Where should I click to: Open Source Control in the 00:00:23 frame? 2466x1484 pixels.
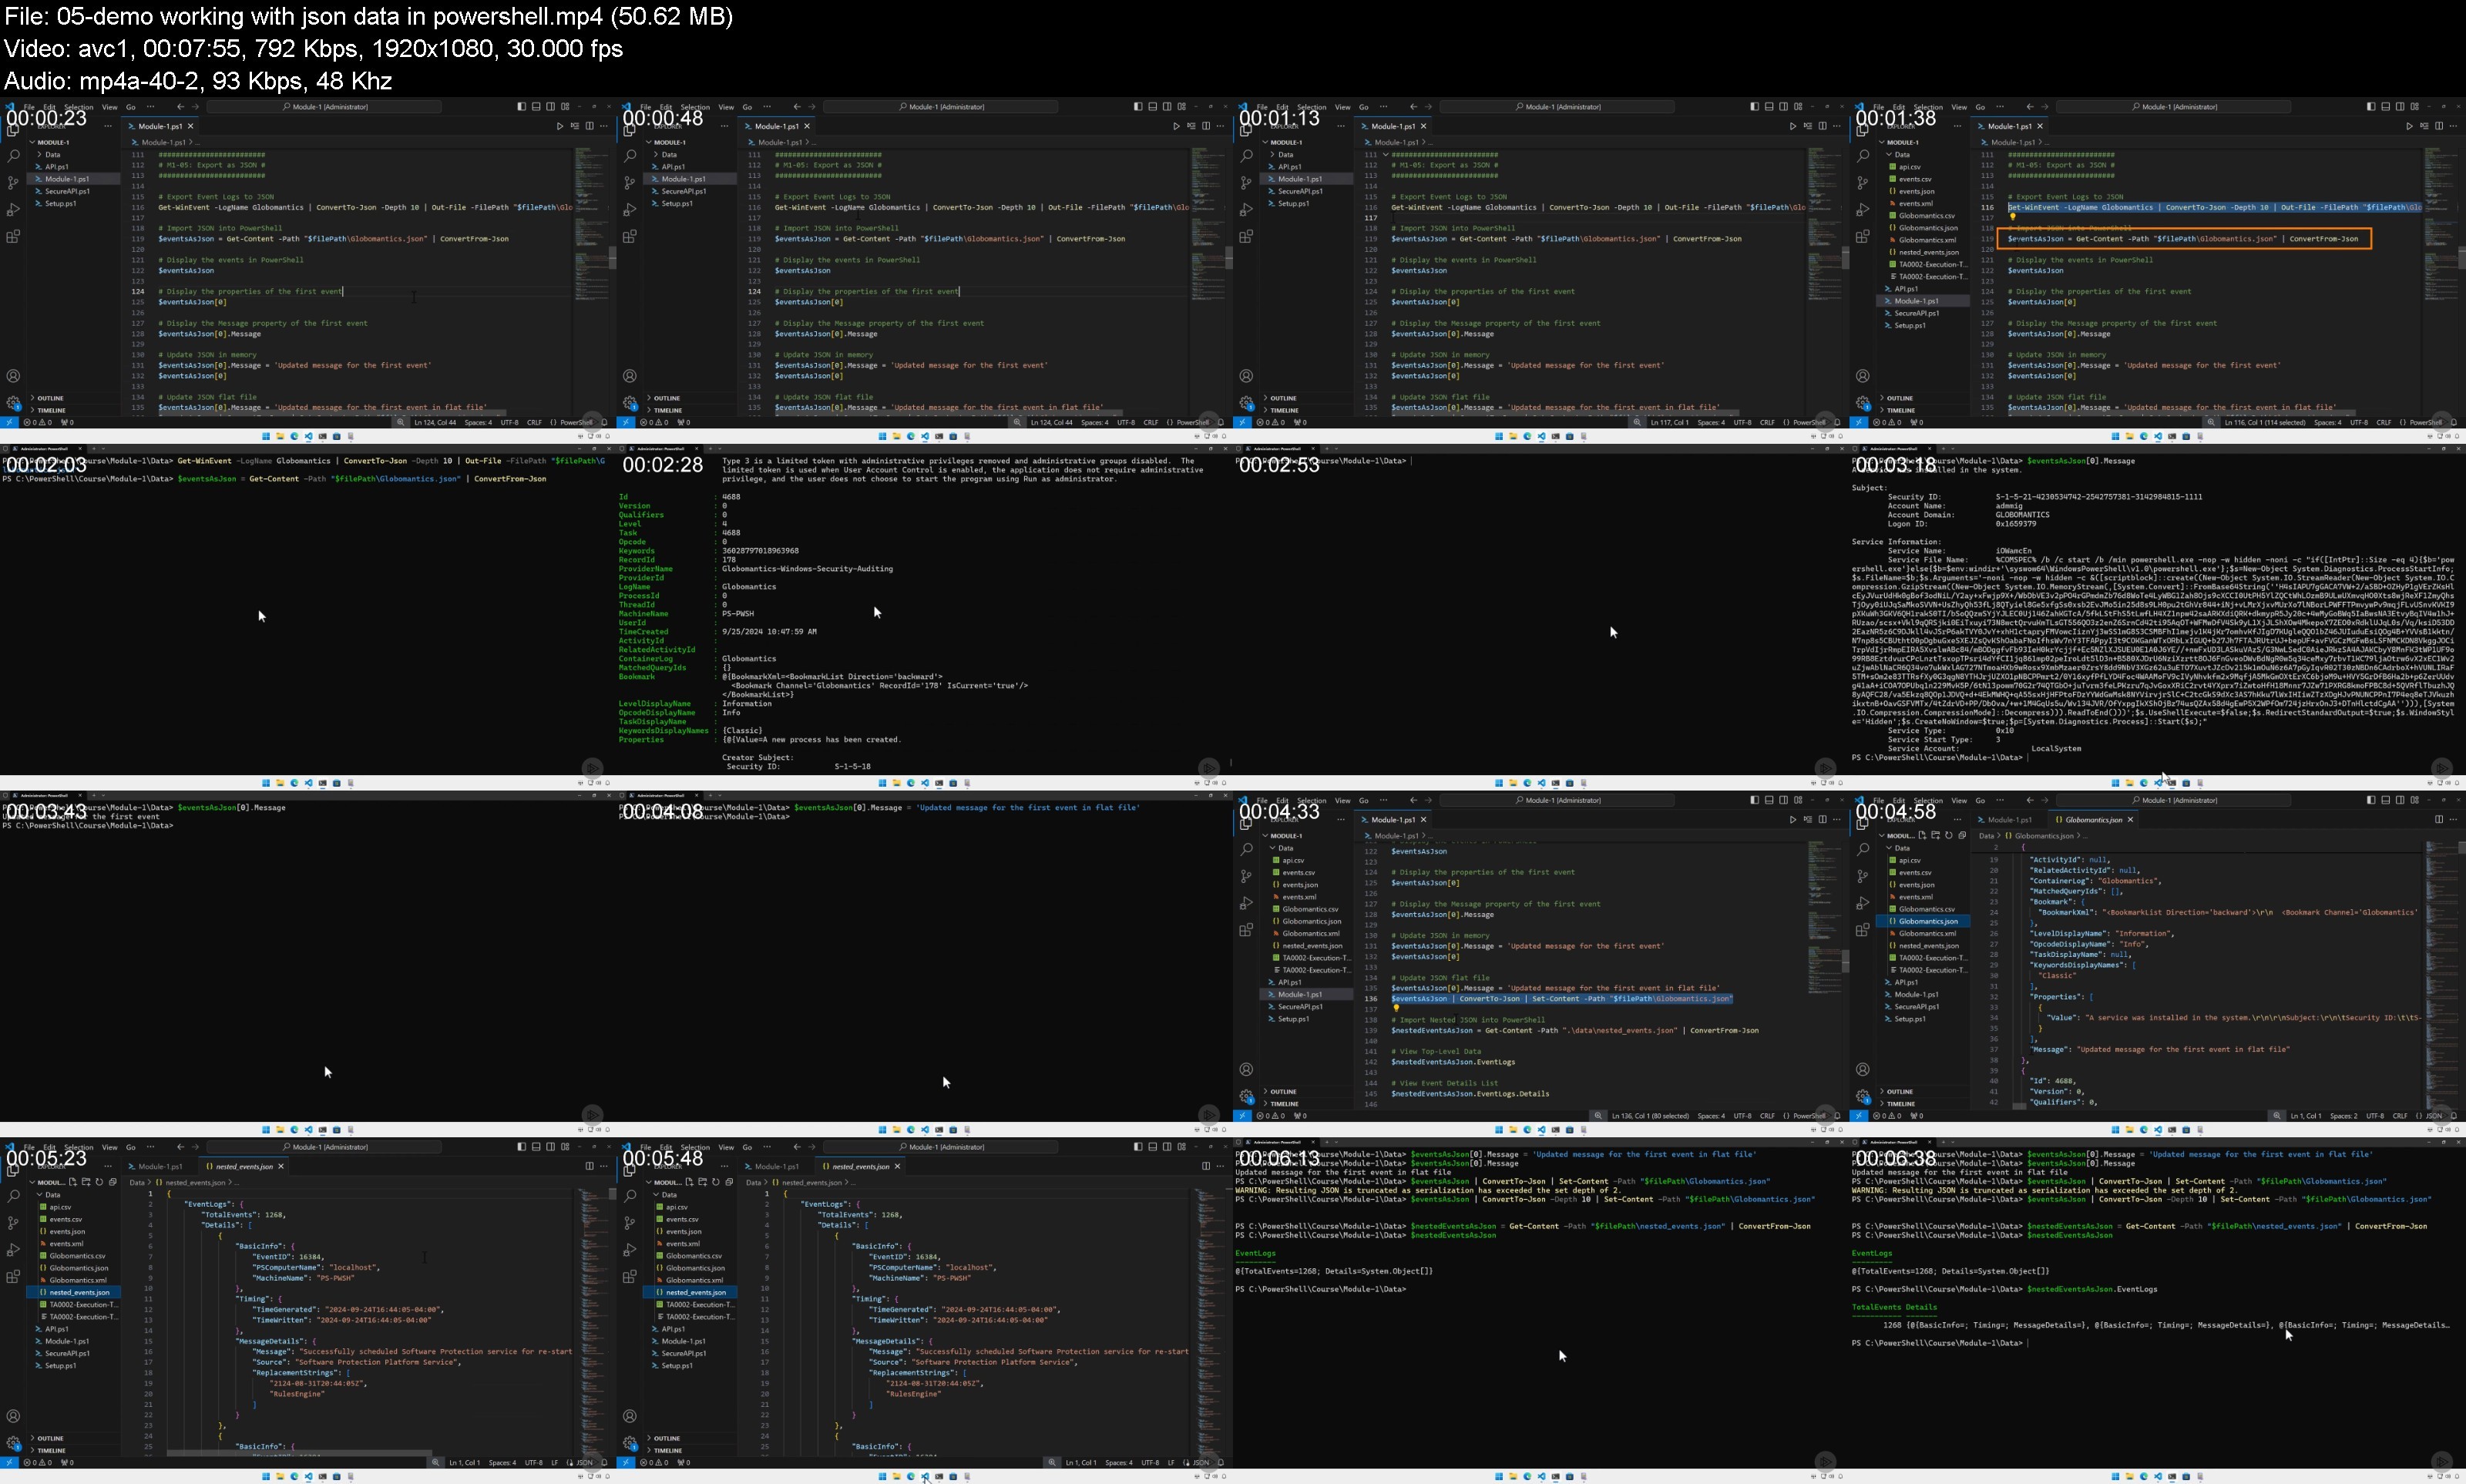tap(13, 183)
